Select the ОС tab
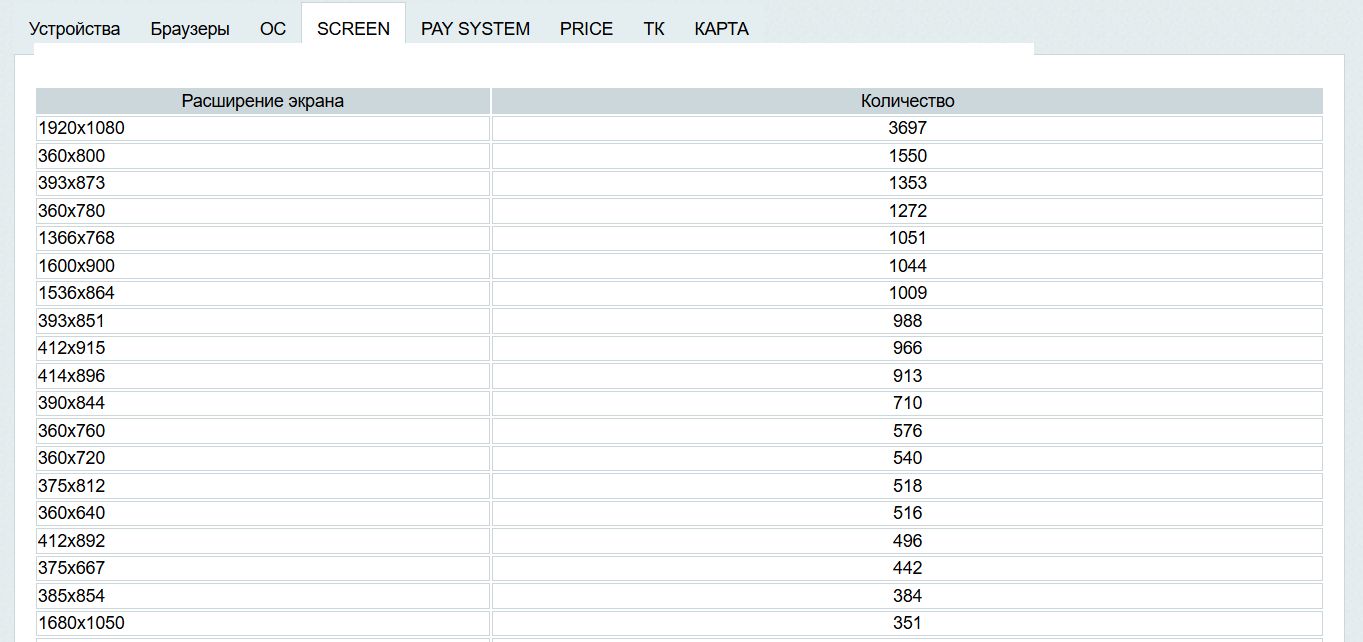The width and height of the screenshot is (1363, 642). [x=273, y=29]
